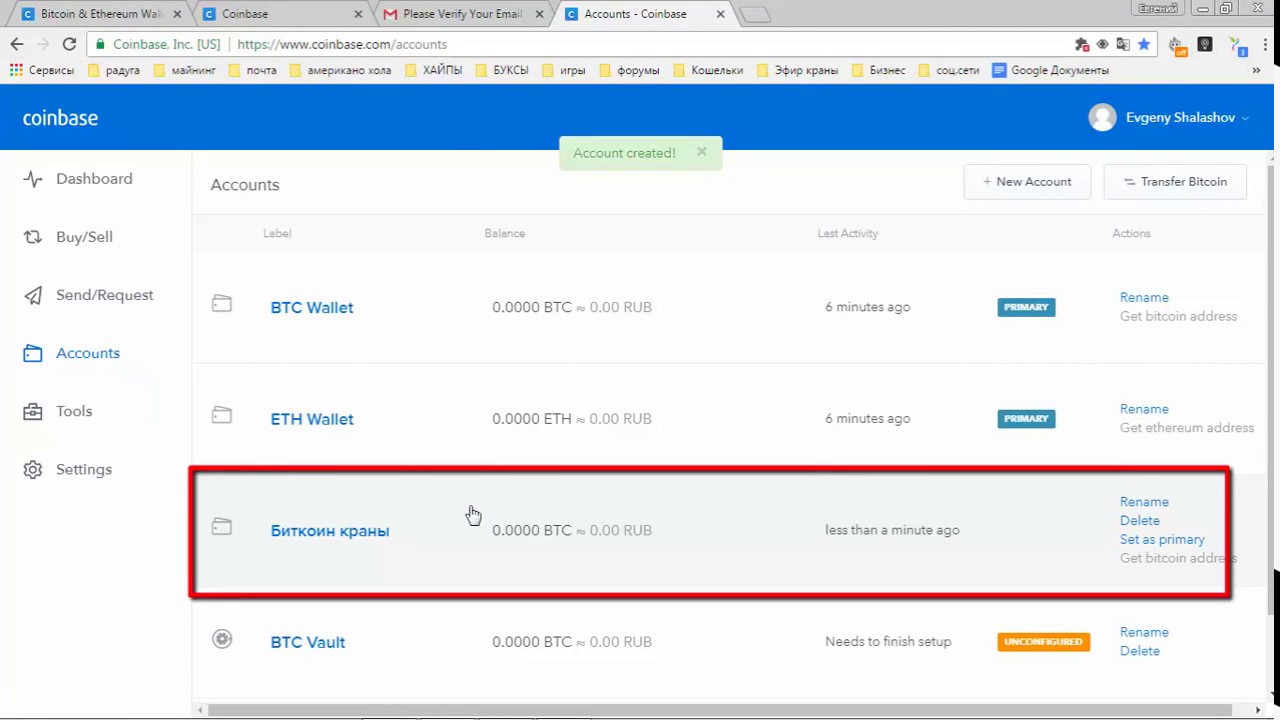Click the secure site lock icon
1280x720 pixels.
click(100, 44)
